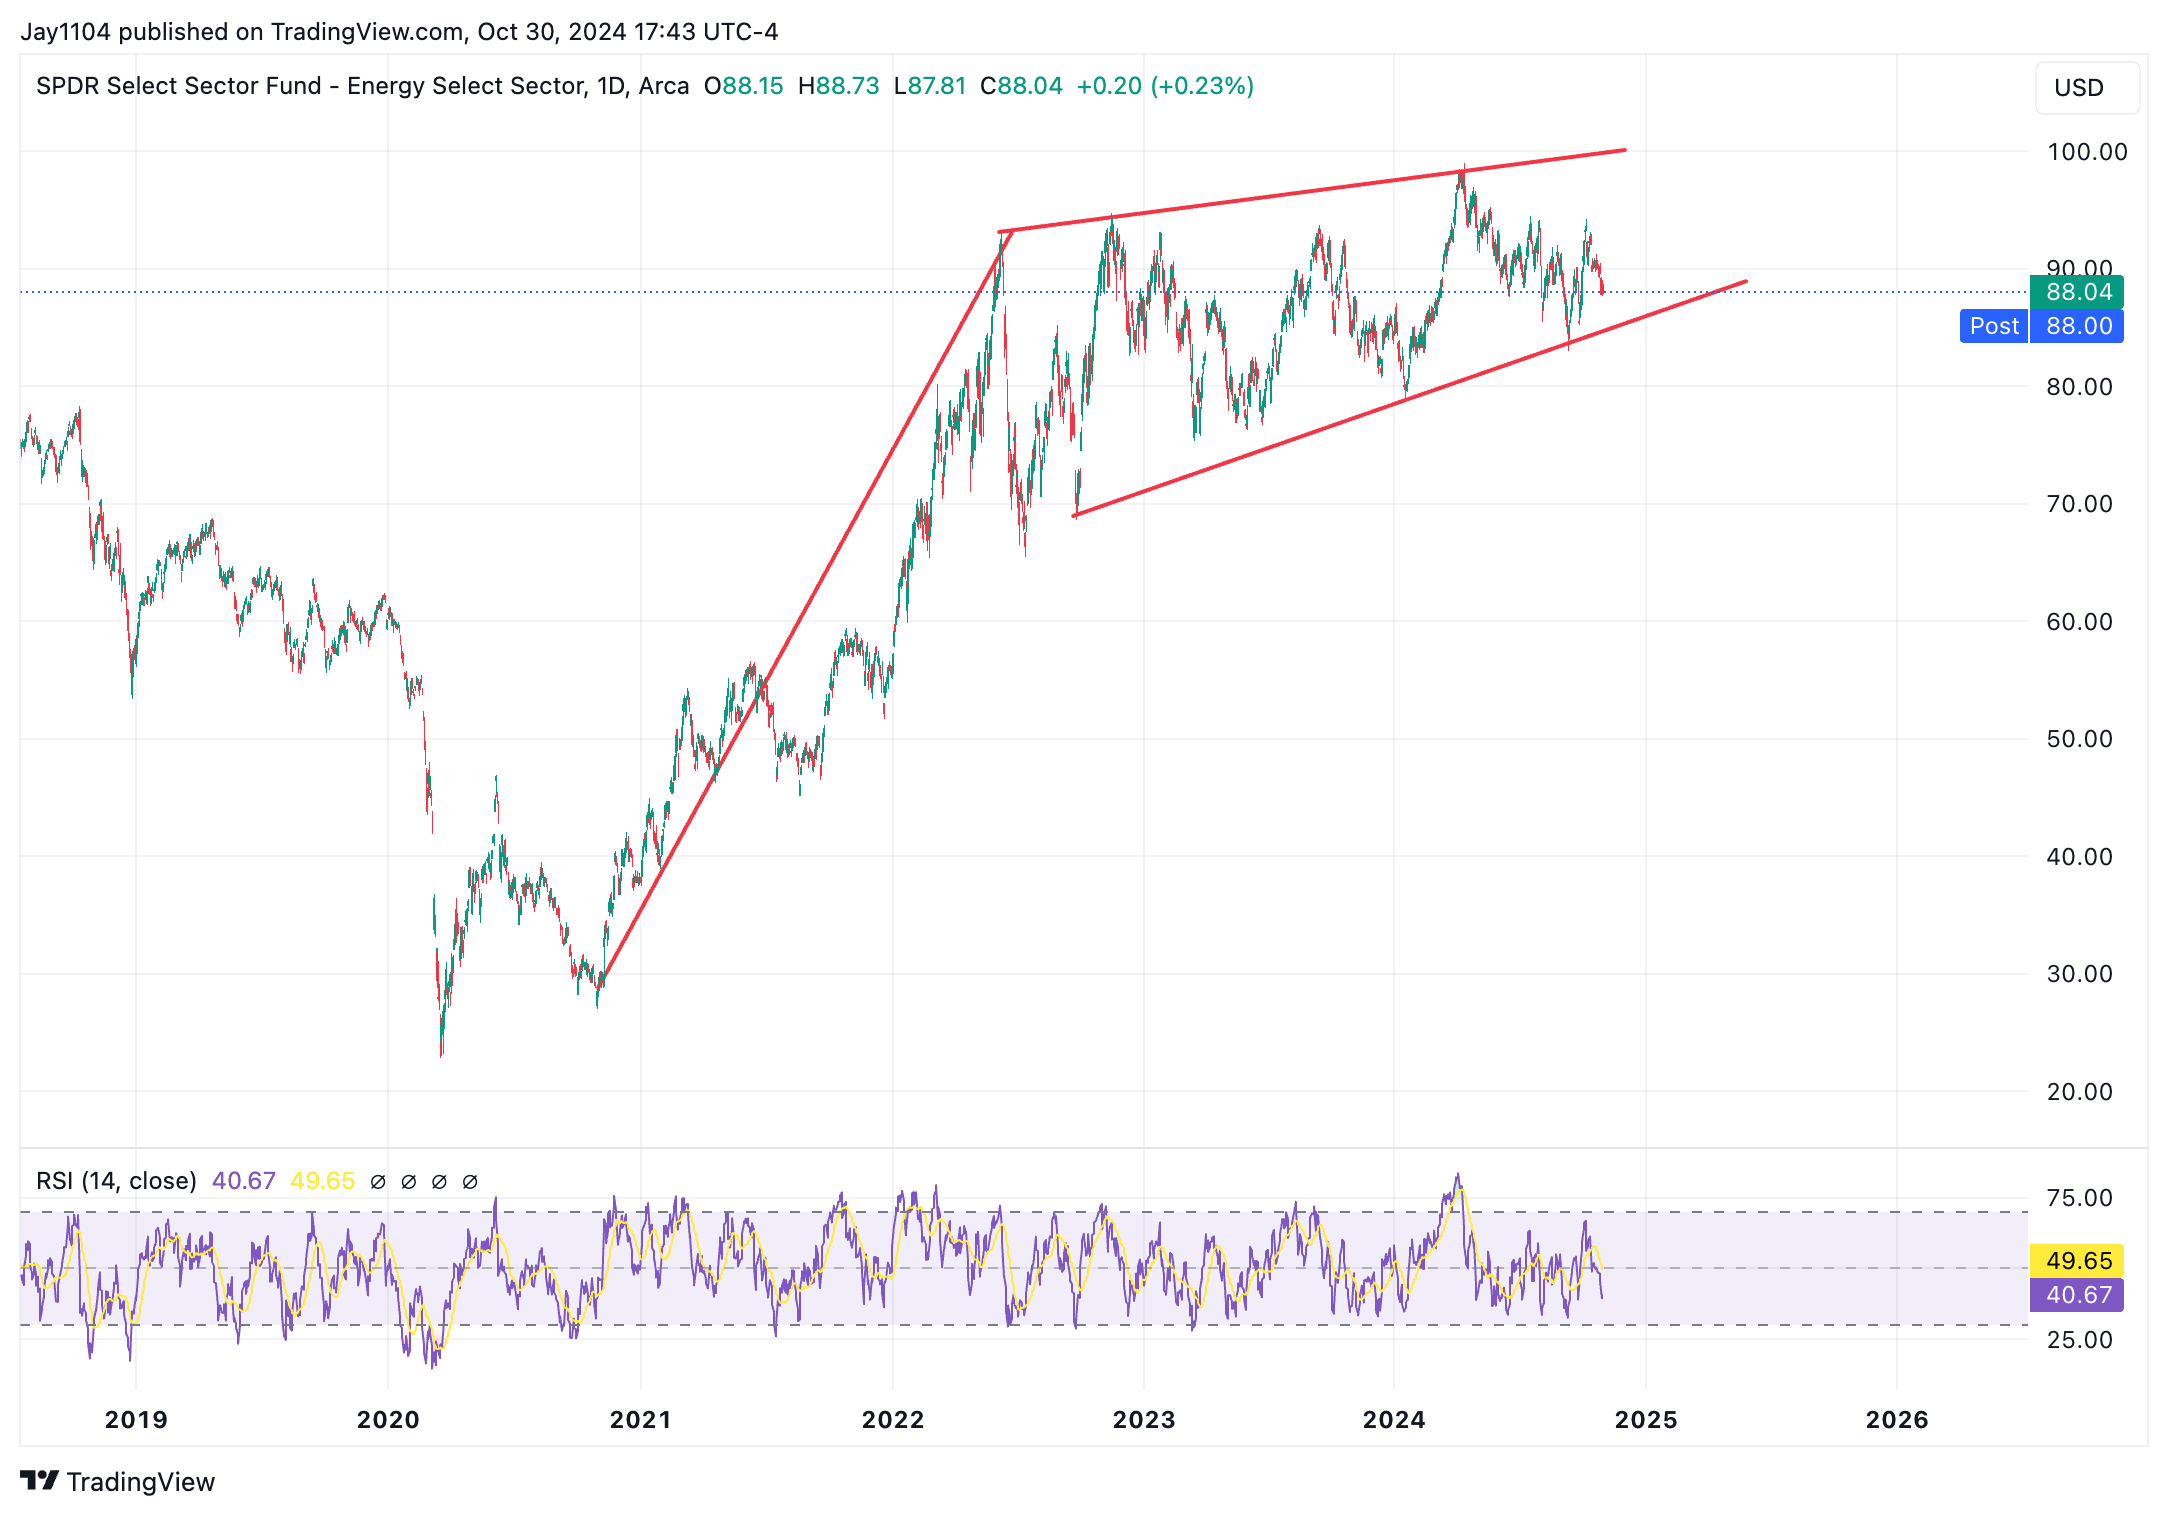Click the 70.00 price axis label
Viewport: 2168px width, 1516px height.
tap(2079, 504)
